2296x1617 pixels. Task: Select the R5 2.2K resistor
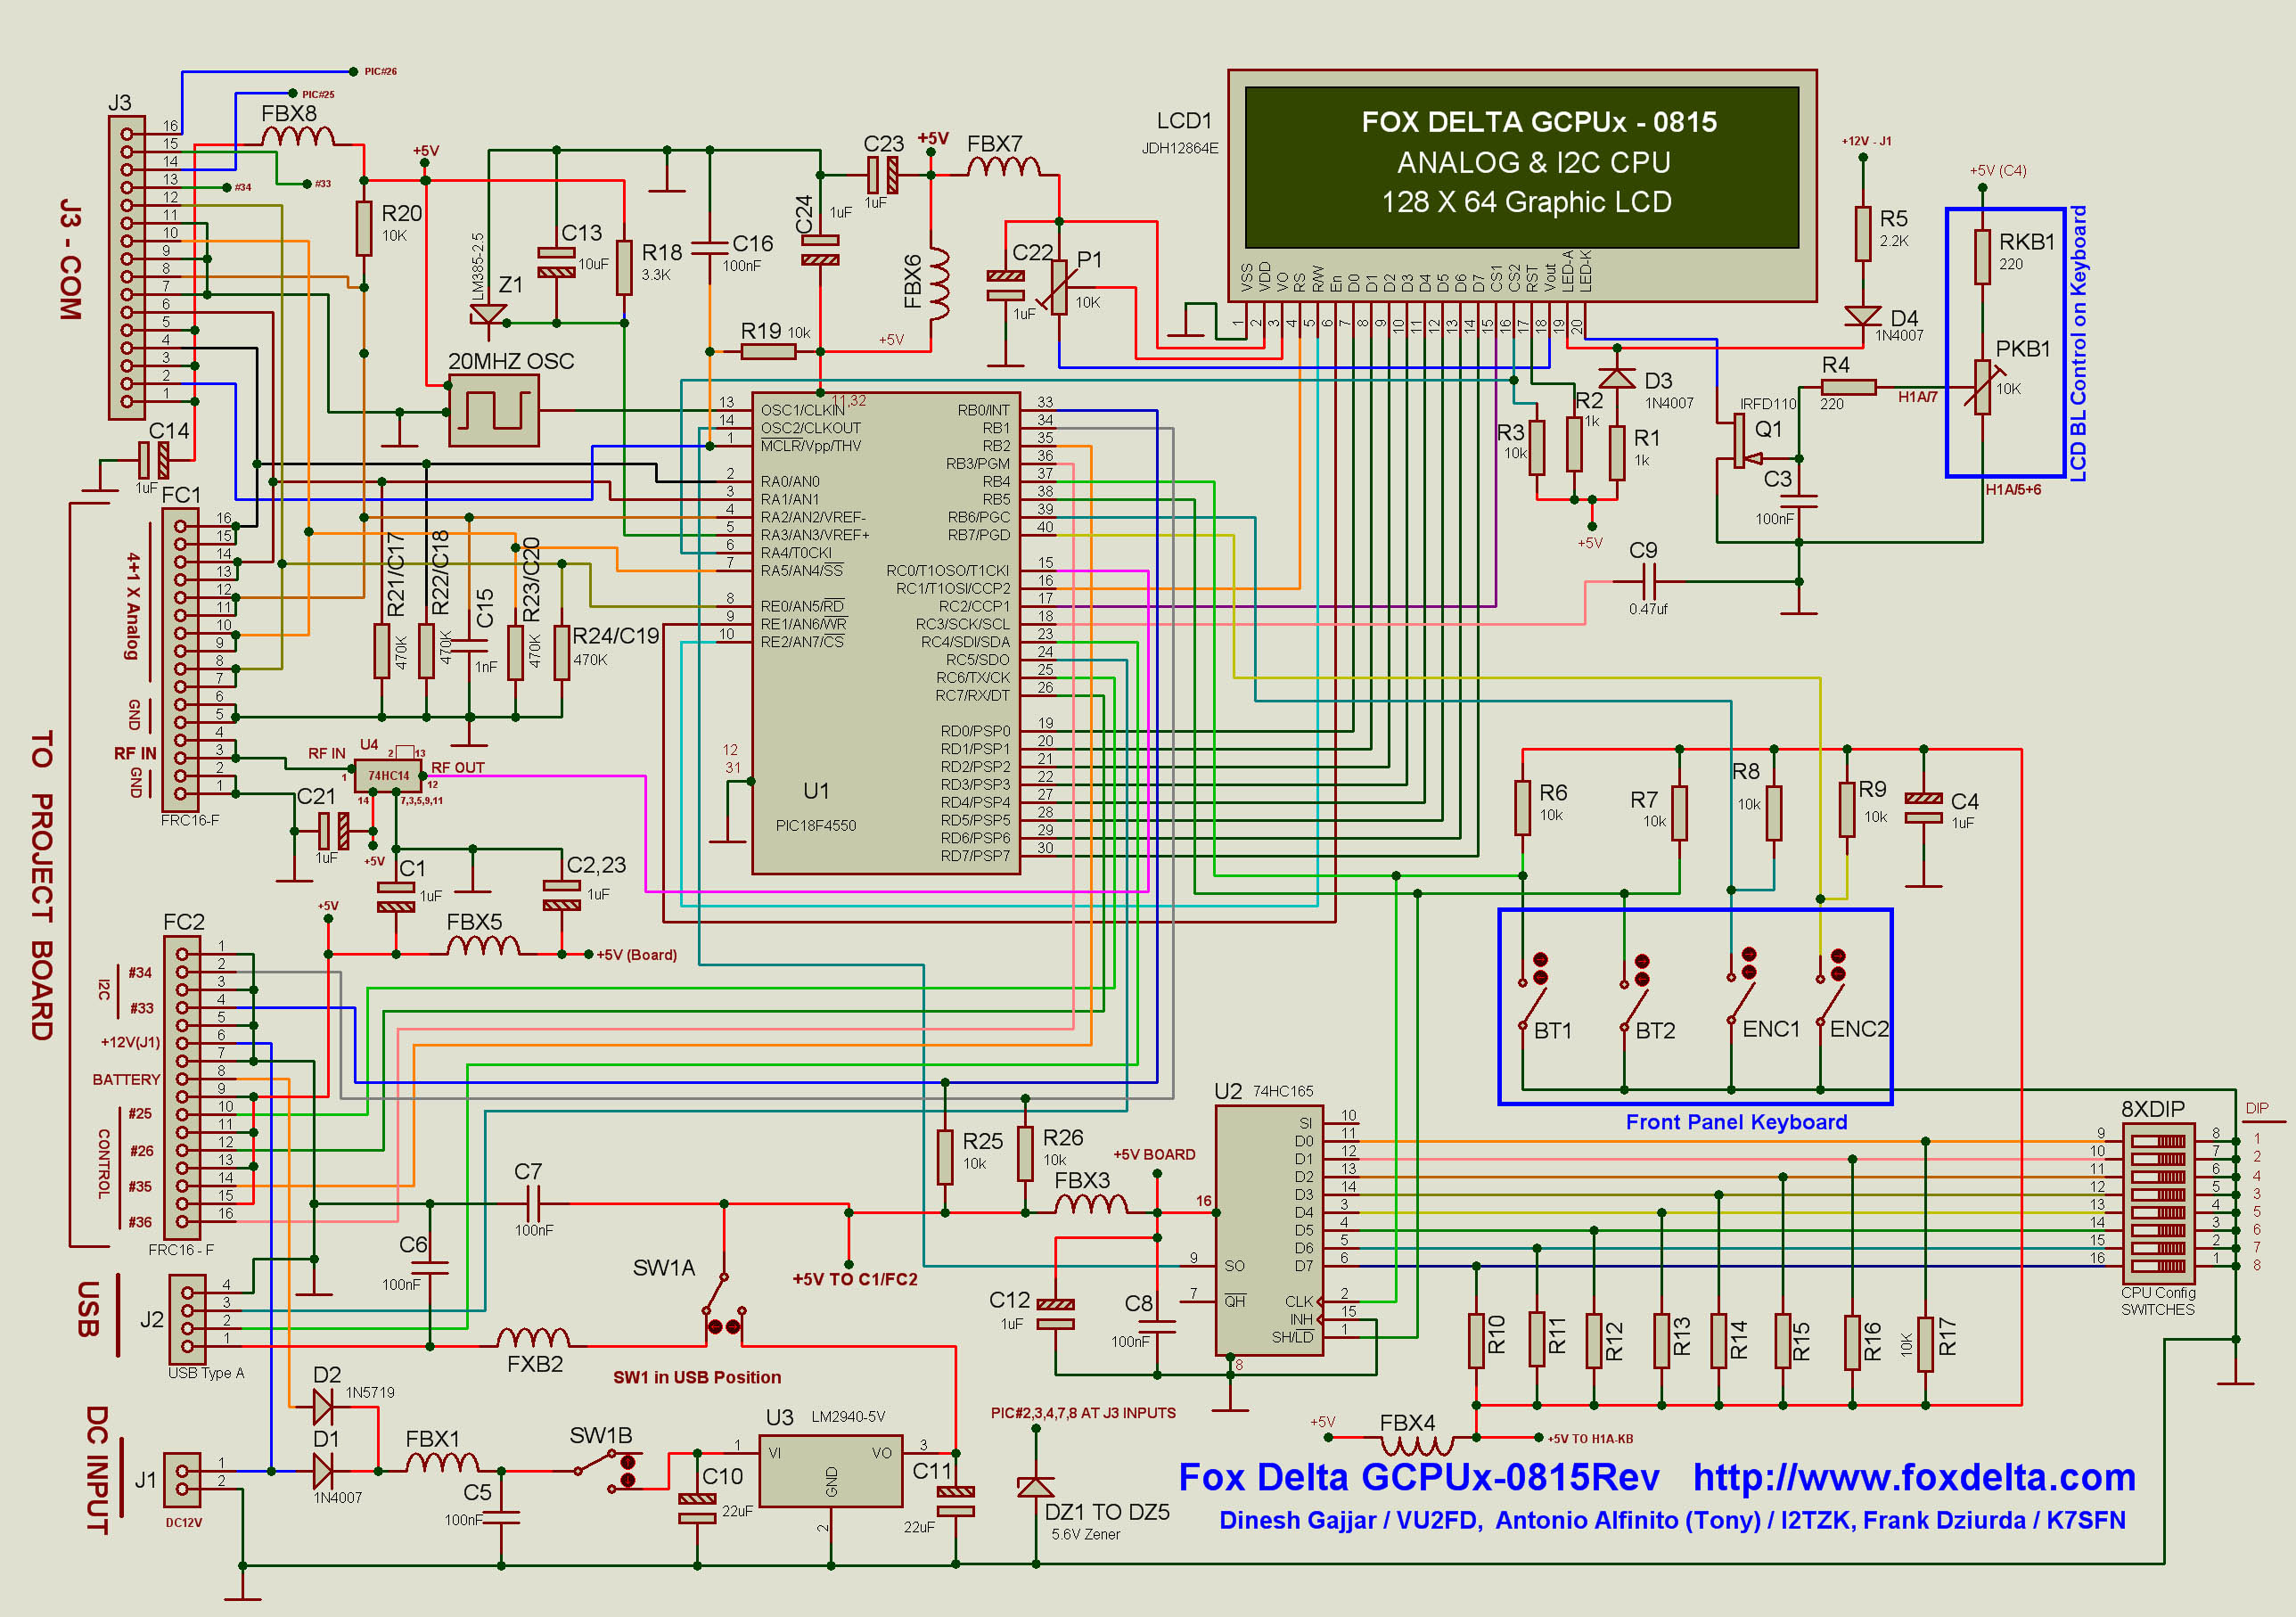point(1862,233)
